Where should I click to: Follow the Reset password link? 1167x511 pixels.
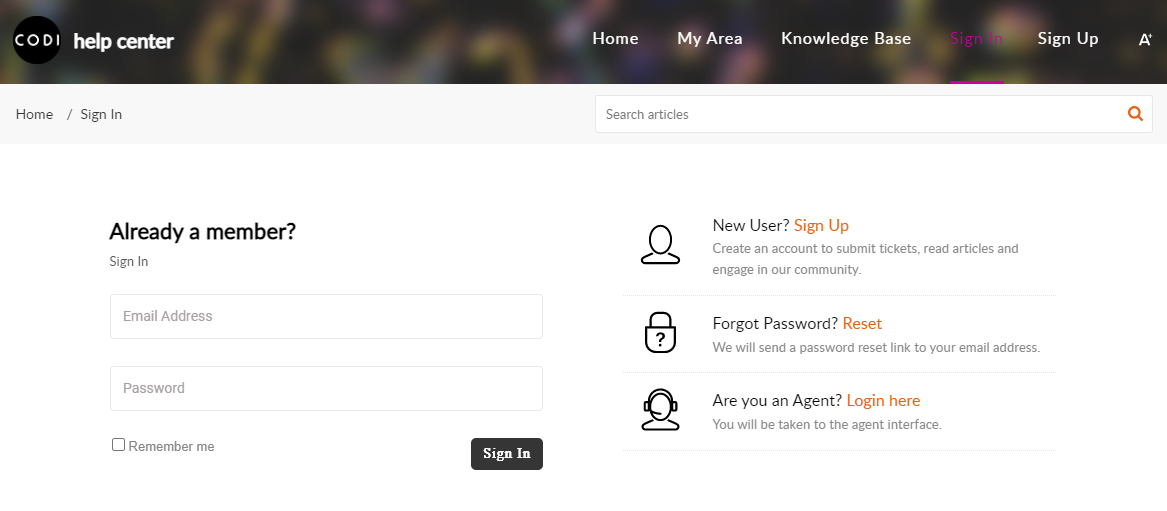coord(862,324)
